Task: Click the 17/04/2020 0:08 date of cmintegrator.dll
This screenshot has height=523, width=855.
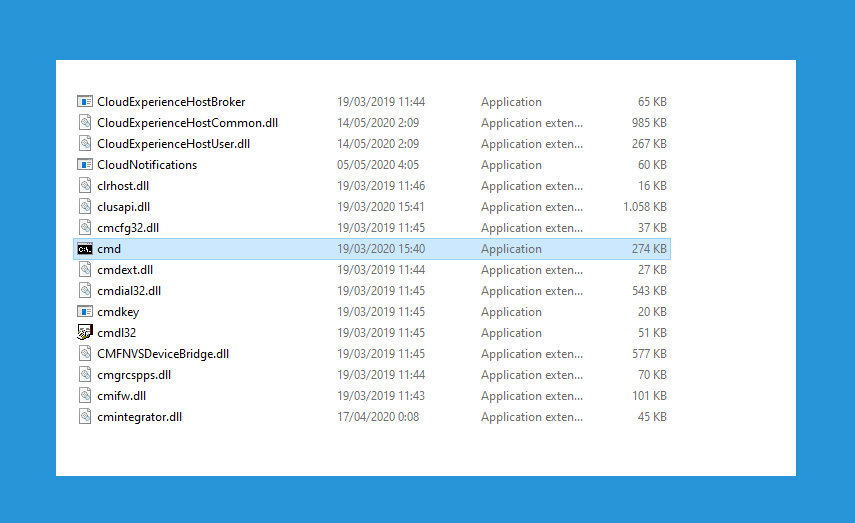Action: [x=378, y=417]
